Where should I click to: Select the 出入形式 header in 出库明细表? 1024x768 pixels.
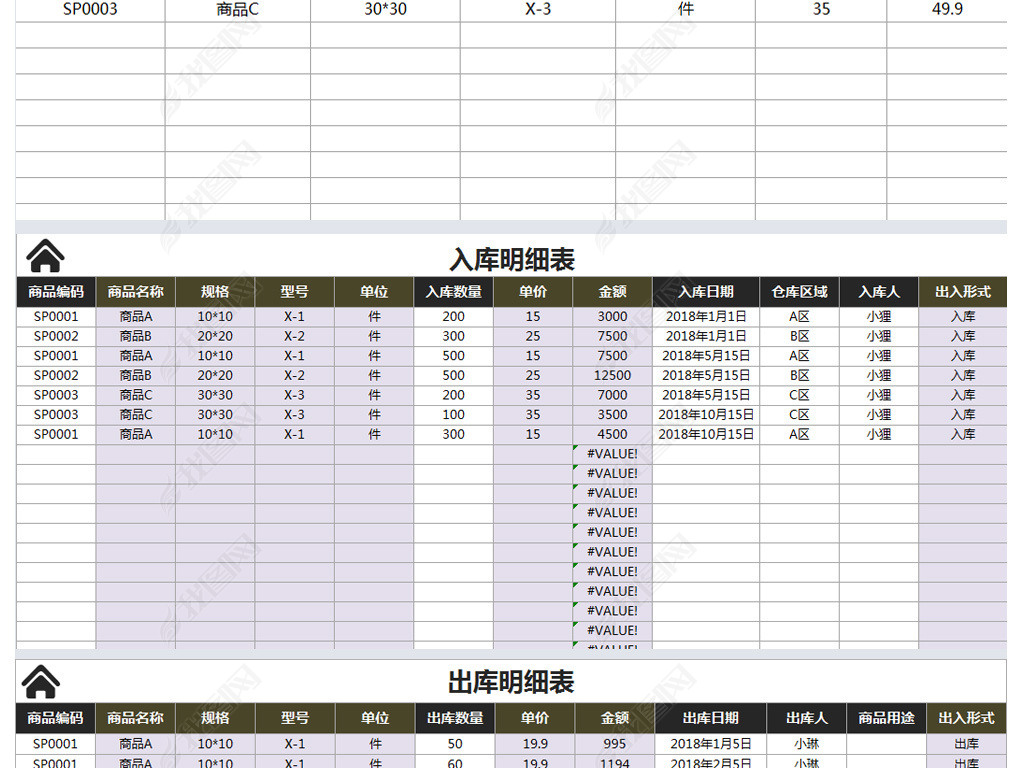963,718
